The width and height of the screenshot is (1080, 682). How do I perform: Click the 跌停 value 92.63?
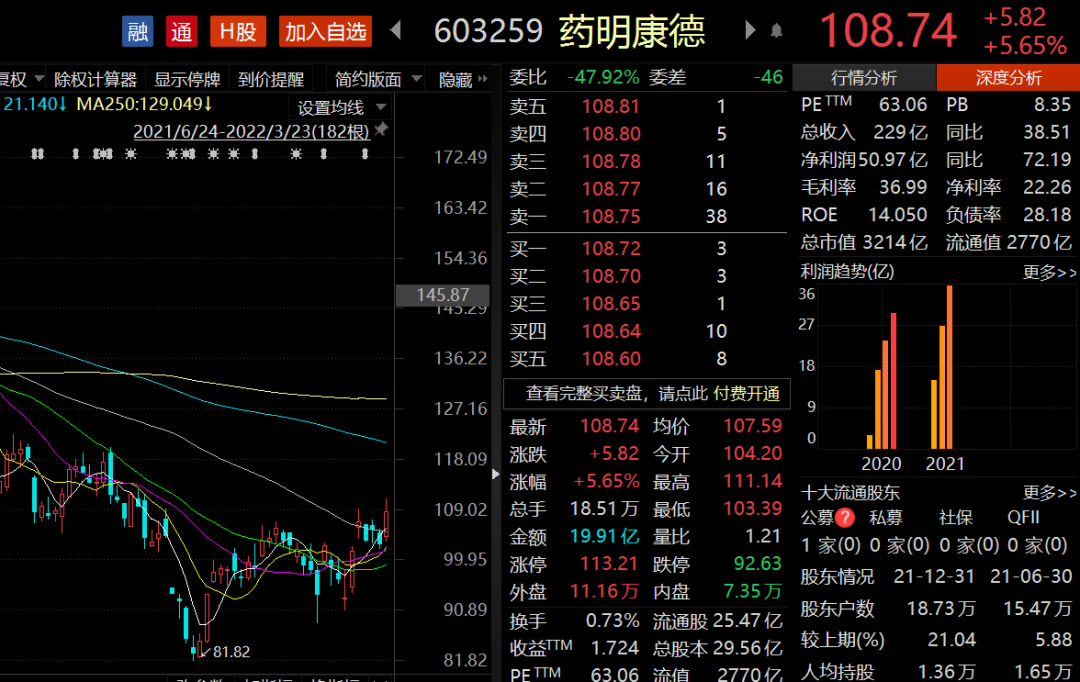tap(758, 564)
